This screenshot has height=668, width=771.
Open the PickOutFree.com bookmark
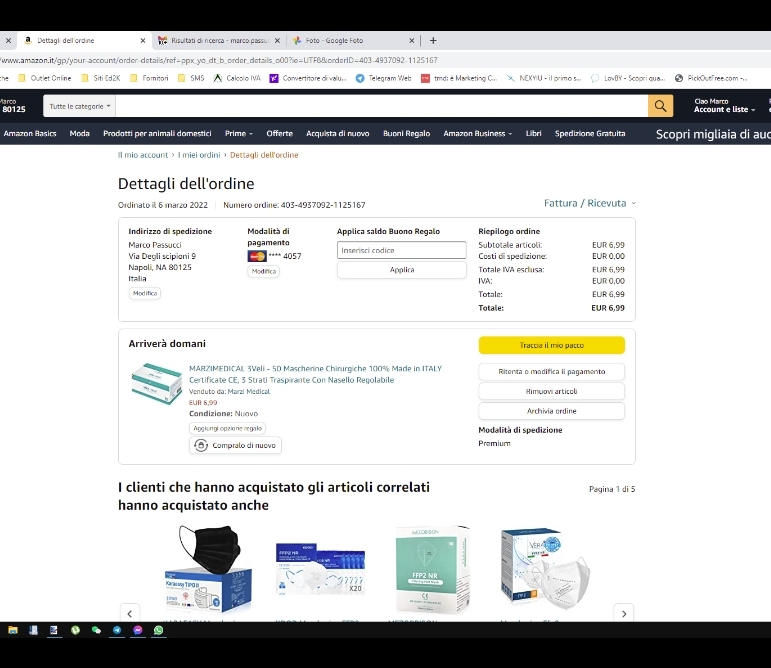[x=712, y=78]
